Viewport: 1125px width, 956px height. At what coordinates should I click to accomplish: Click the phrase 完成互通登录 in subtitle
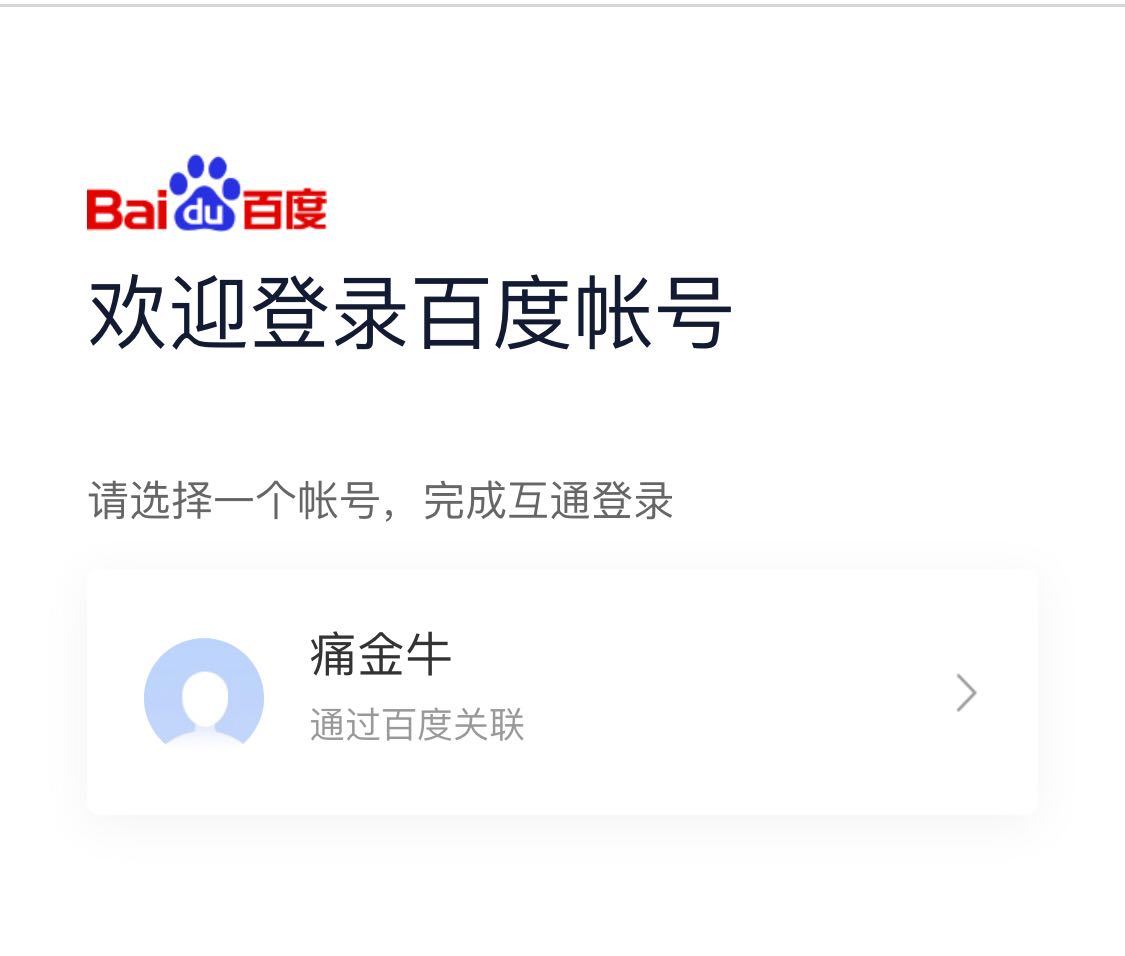(548, 500)
